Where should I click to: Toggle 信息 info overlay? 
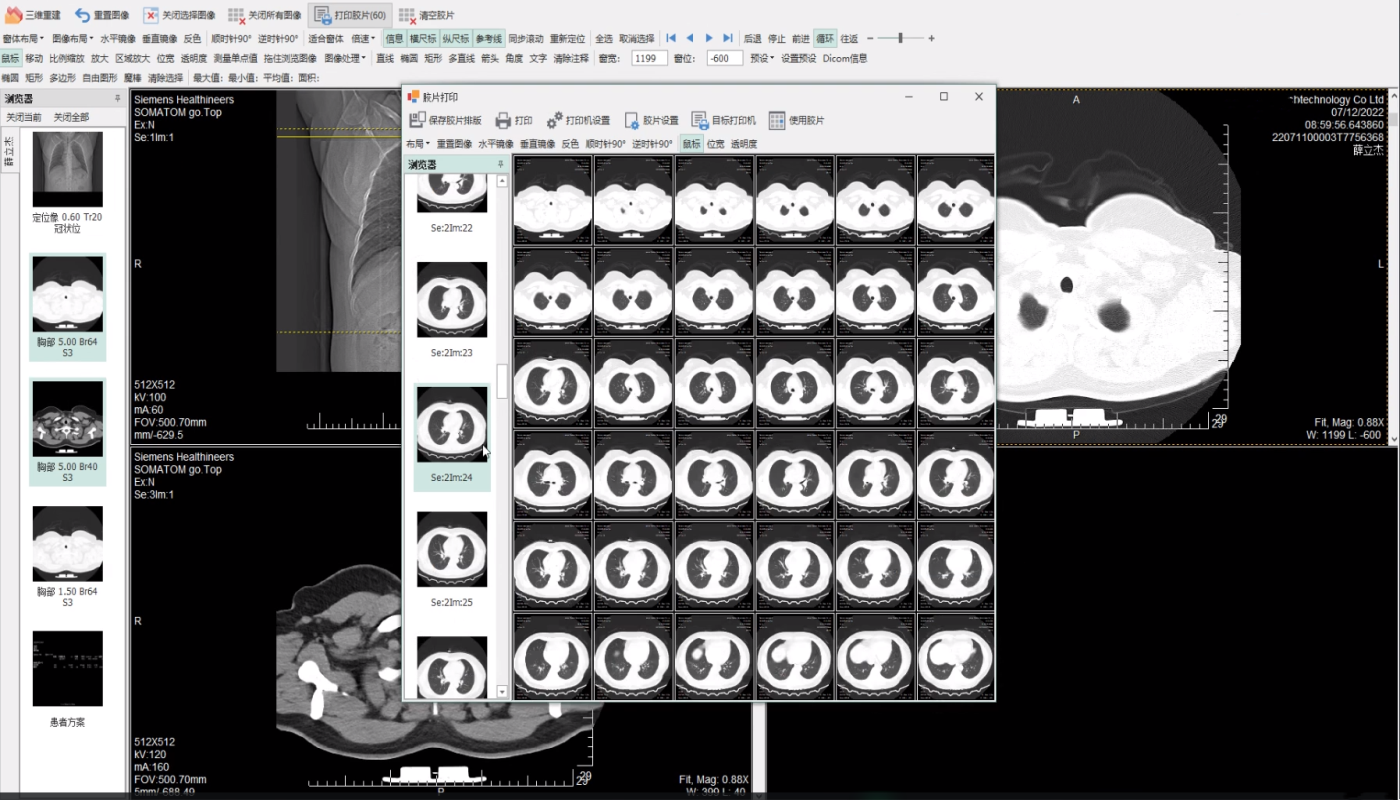(394, 38)
